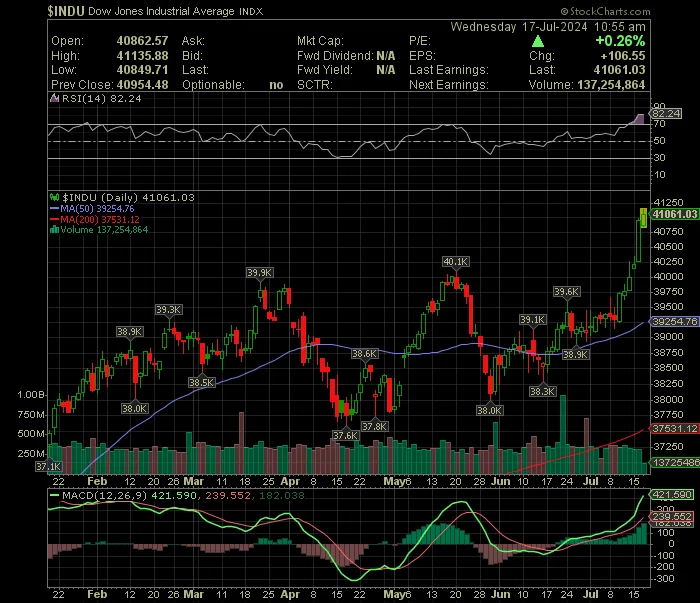Click the 41250 price axis label

[668, 203]
